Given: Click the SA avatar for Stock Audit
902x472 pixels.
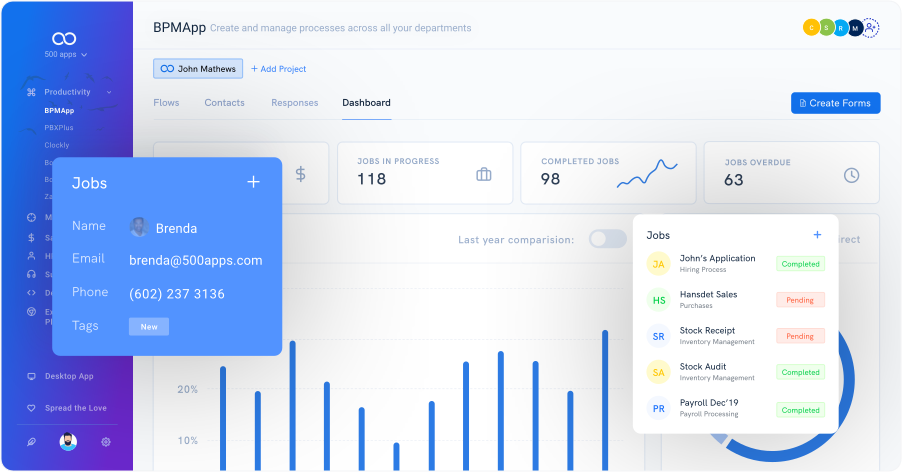Looking at the screenshot, I should coord(659,373).
